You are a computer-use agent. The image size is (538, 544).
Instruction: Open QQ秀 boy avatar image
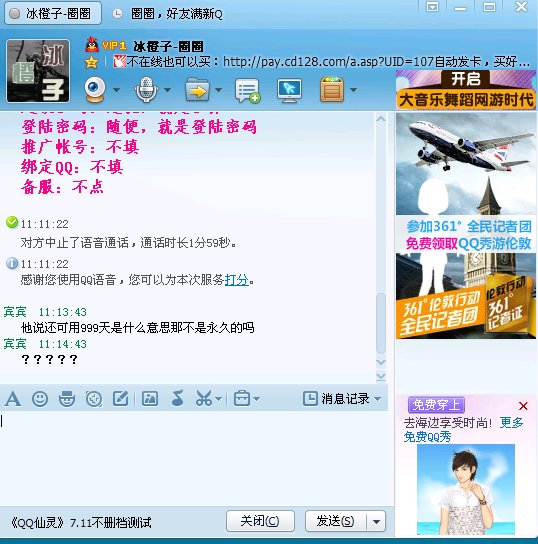point(466,489)
